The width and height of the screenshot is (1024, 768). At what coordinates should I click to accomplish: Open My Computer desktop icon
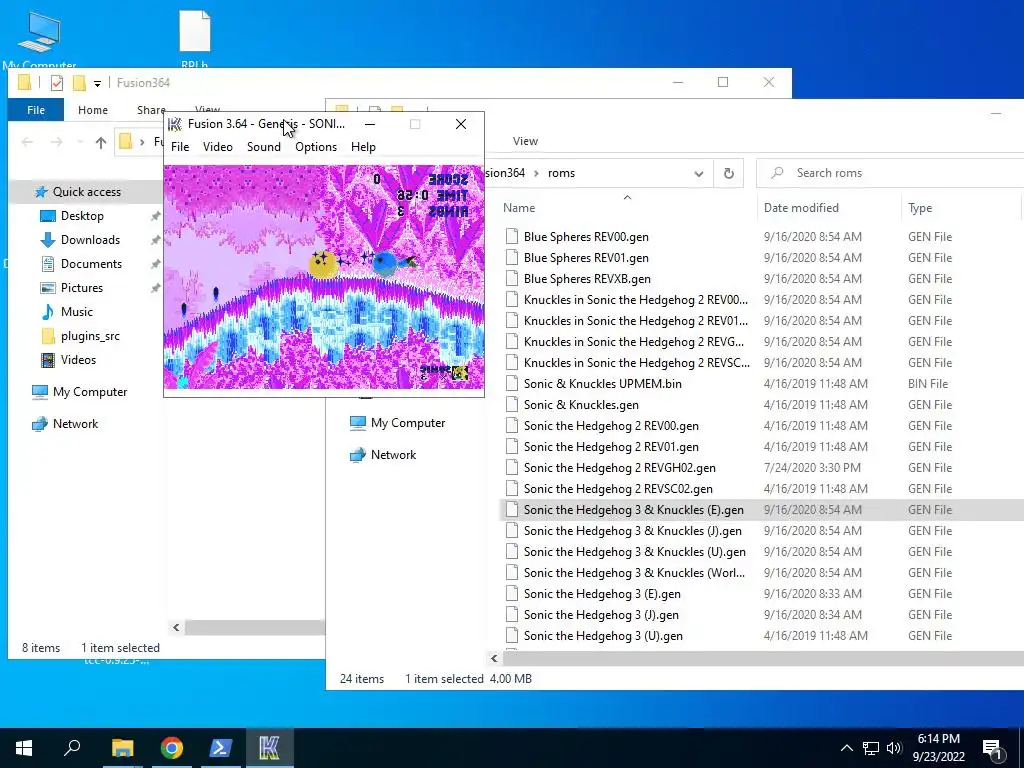[39, 39]
